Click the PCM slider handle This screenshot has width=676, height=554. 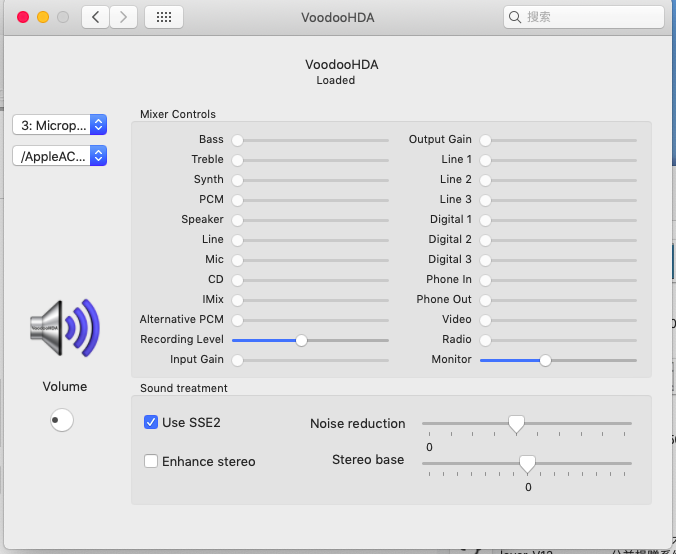coord(237,200)
